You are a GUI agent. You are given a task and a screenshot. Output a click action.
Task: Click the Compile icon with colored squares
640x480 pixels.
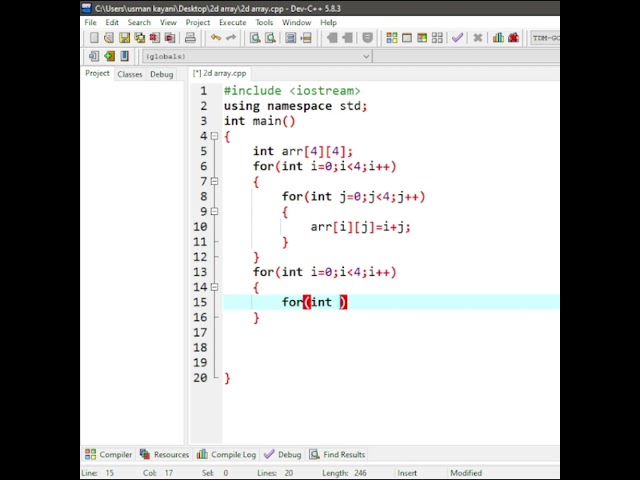(392, 38)
